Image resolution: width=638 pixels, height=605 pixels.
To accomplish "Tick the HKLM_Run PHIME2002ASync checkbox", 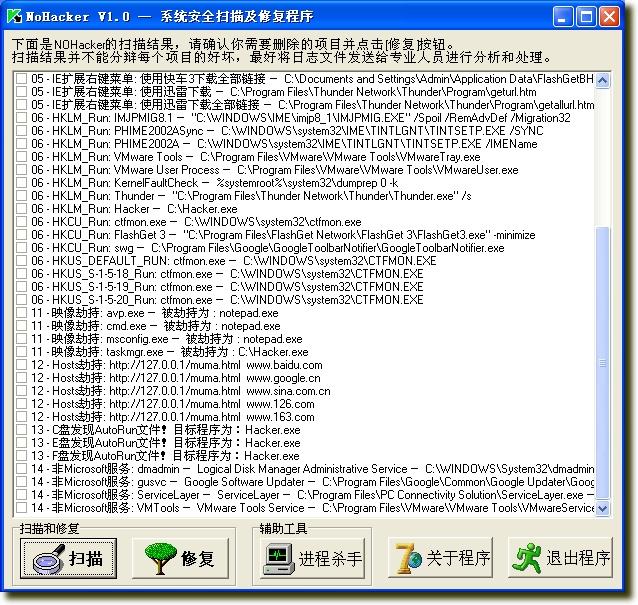I will [21, 131].
